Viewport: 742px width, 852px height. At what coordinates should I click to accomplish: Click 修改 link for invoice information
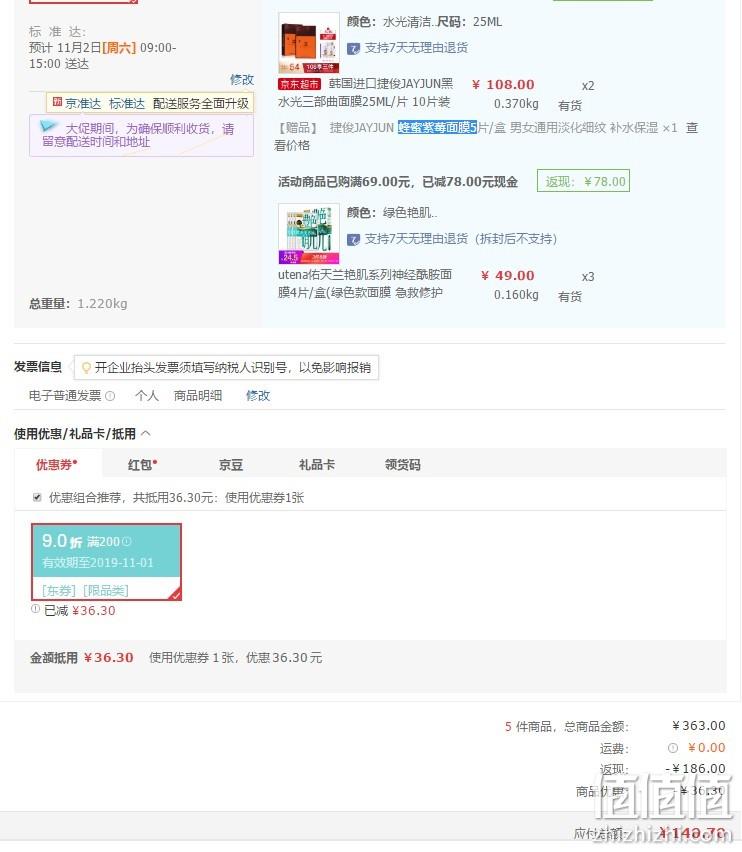tap(258, 396)
